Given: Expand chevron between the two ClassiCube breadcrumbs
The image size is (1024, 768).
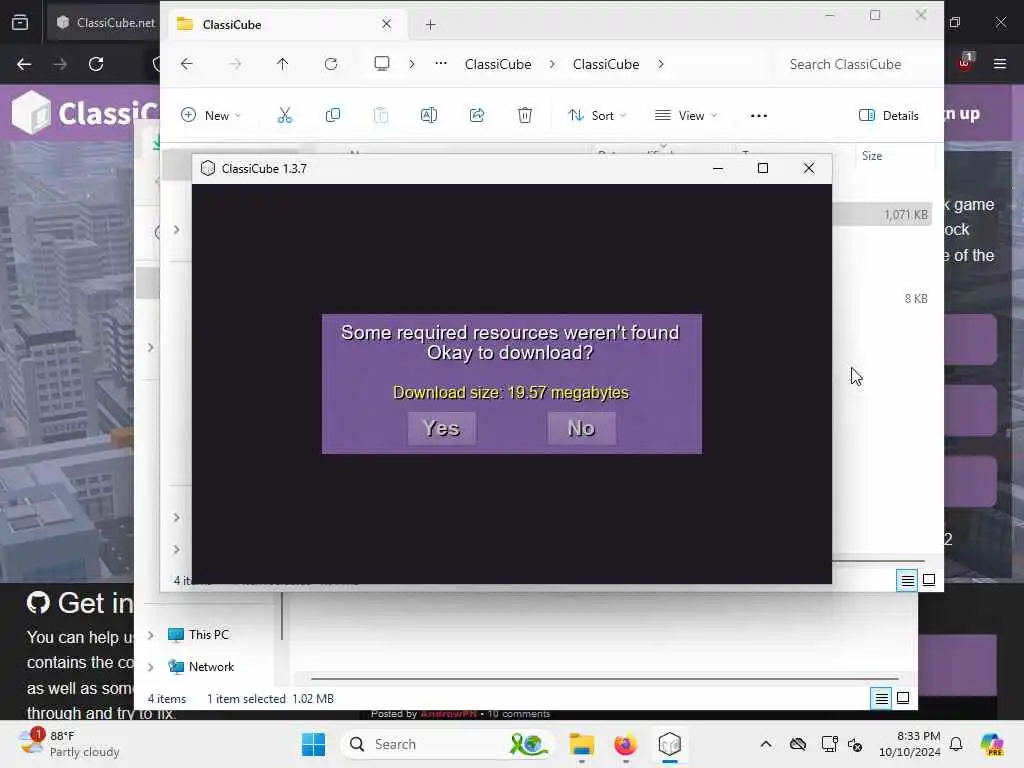Looking at the screenshot, I should [x=552, y=64].
